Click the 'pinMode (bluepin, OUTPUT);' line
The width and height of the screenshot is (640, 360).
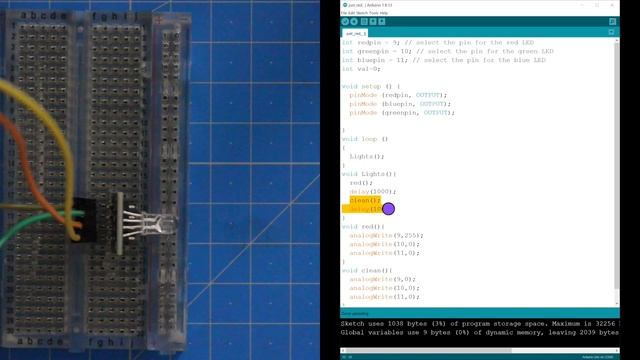[x=400, y=104]
